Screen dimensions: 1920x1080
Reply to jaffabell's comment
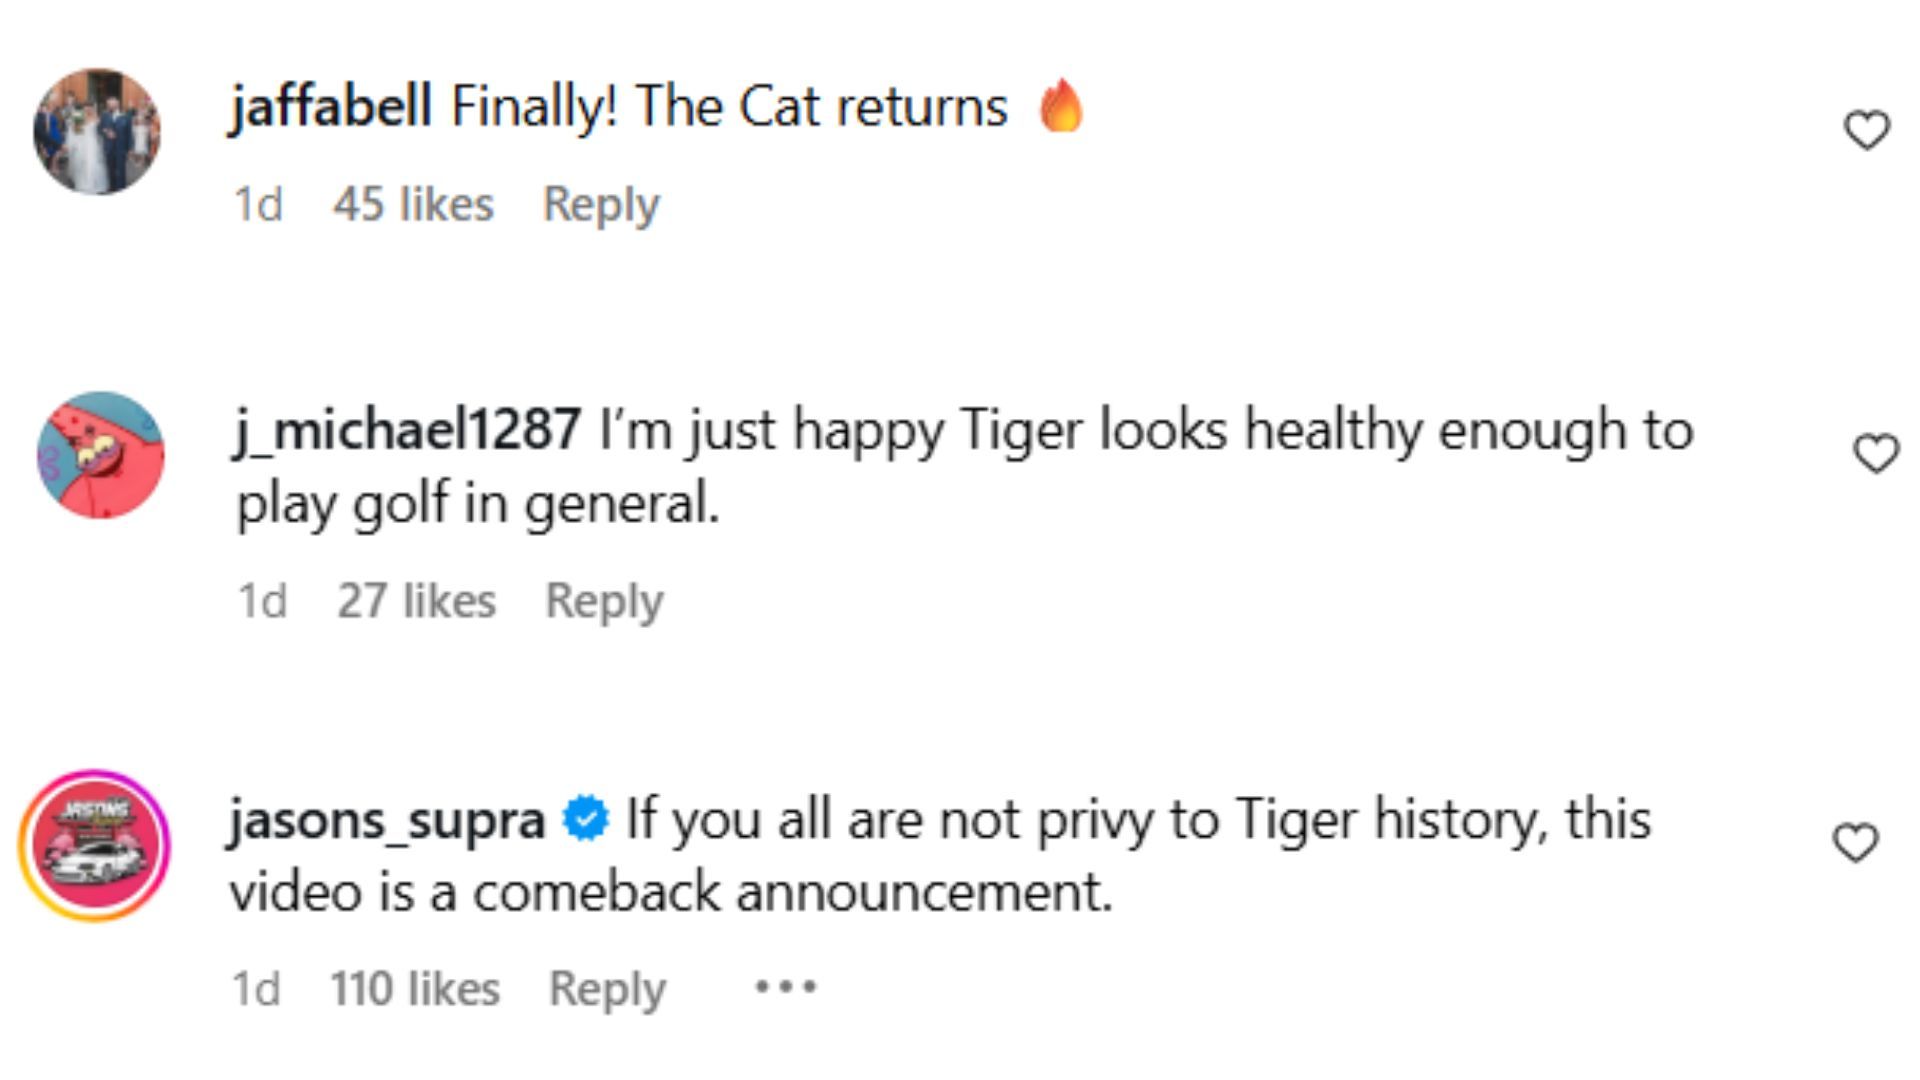601,205
